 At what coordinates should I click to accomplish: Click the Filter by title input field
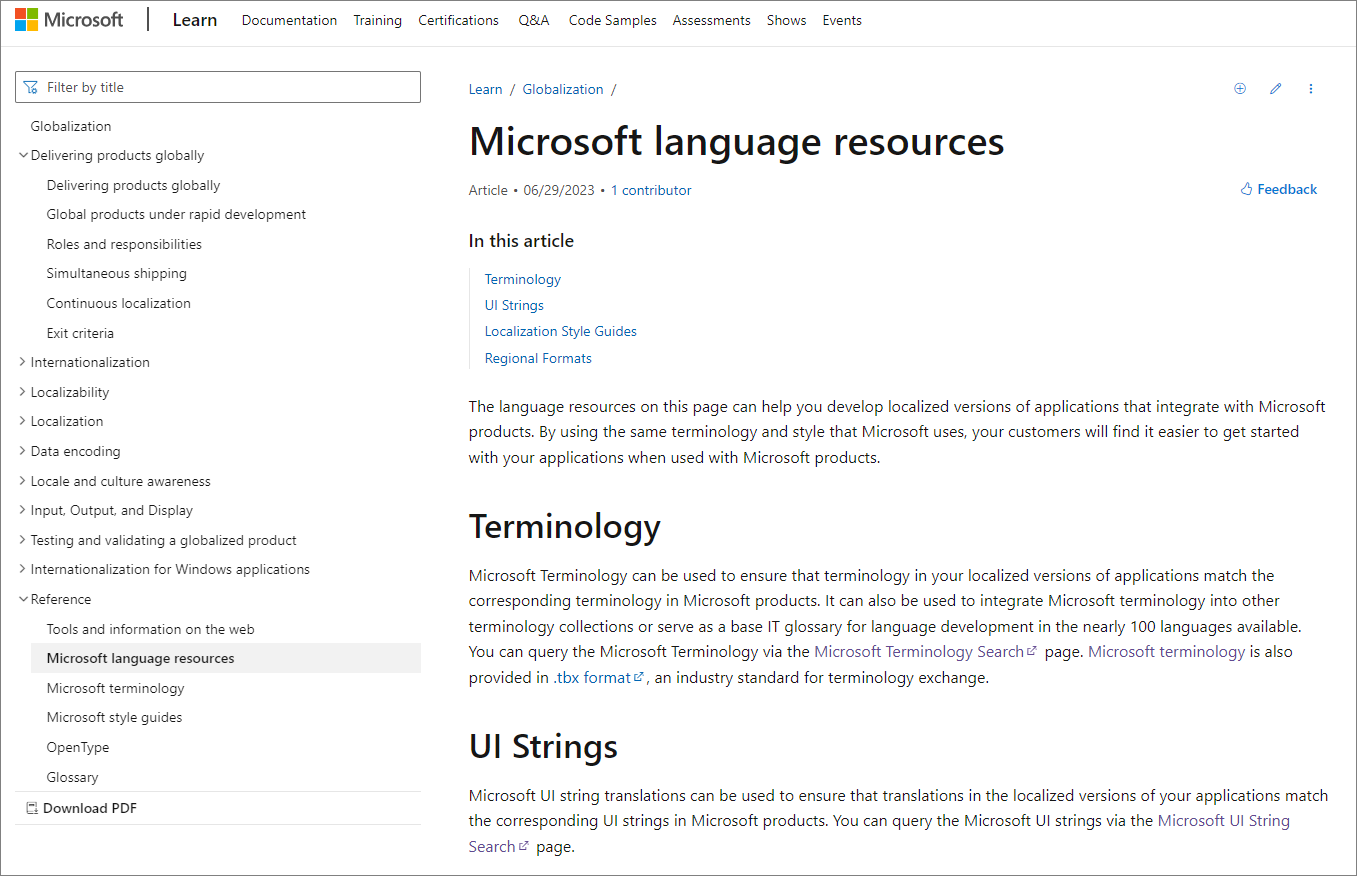pyautogui.click(x=218, y=87)
